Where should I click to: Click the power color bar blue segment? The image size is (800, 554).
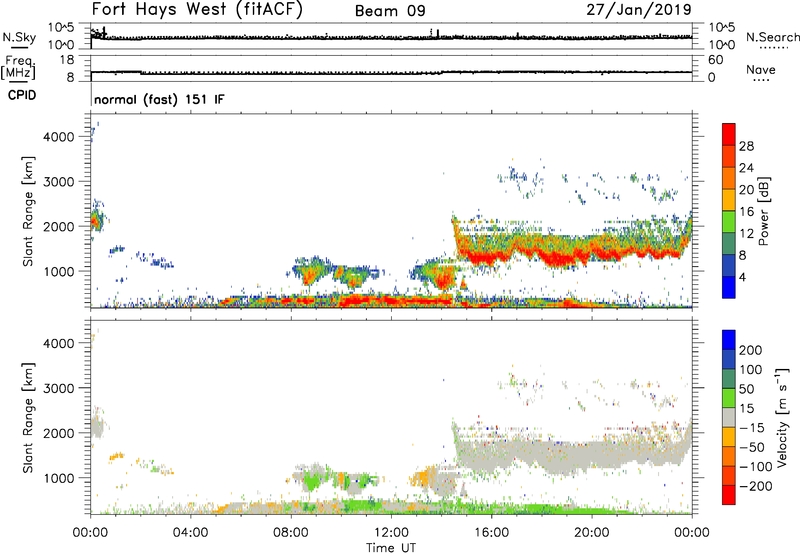point(729,287)
